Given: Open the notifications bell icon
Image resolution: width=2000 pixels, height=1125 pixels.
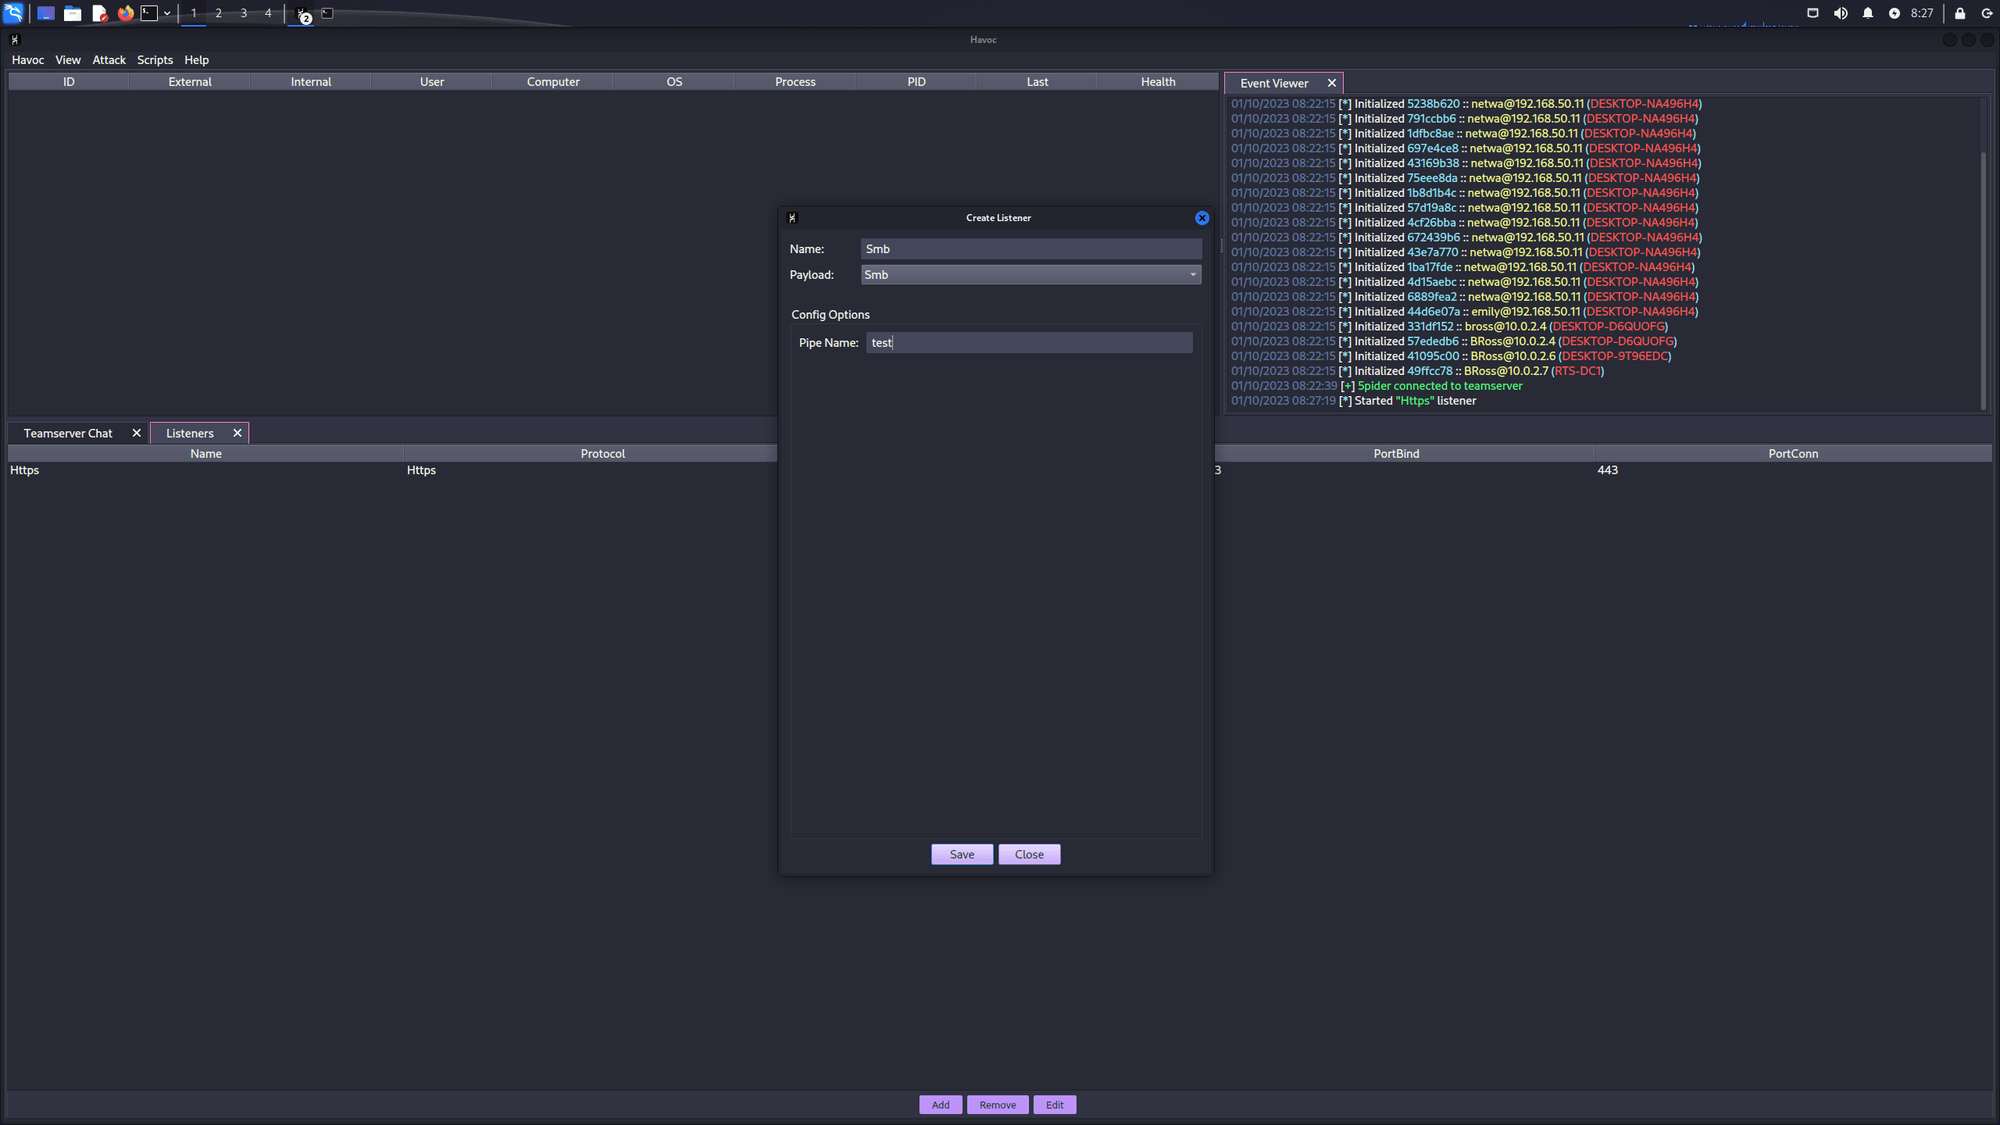Looking at the screenshot, I should [1867, 13].
